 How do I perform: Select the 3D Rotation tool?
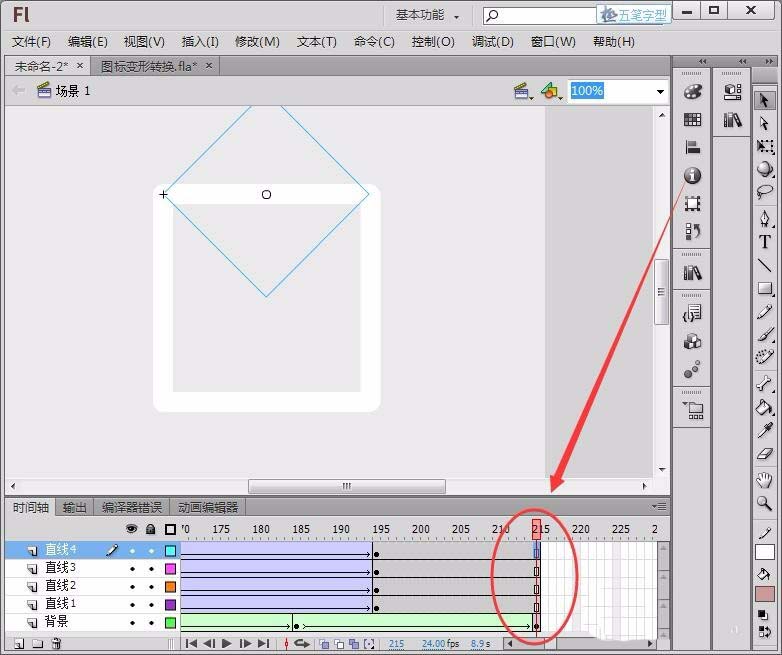tap(764, 169)
